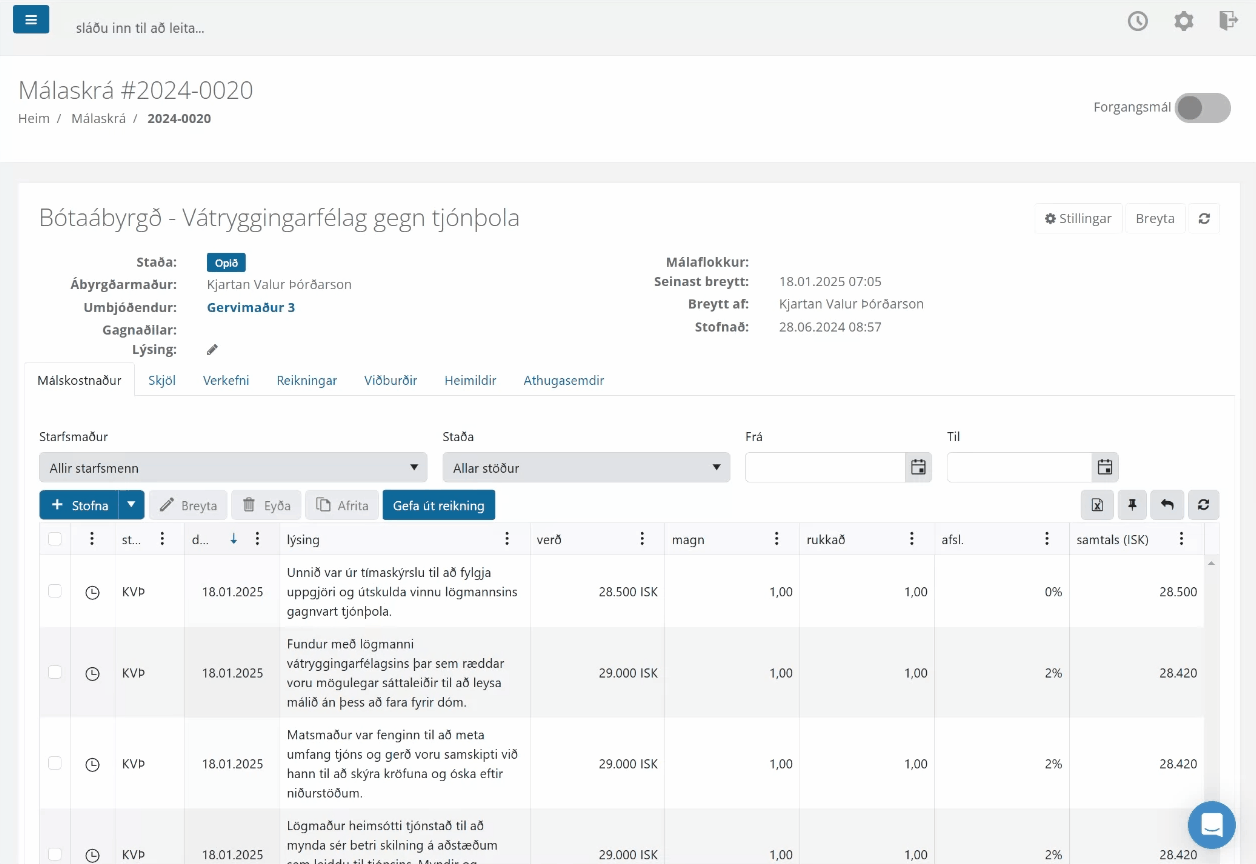The width and height of the screenshot is (1256, 864).
Task: Open the Allir starfsmenn dropdown
Action: coord(233,468)
